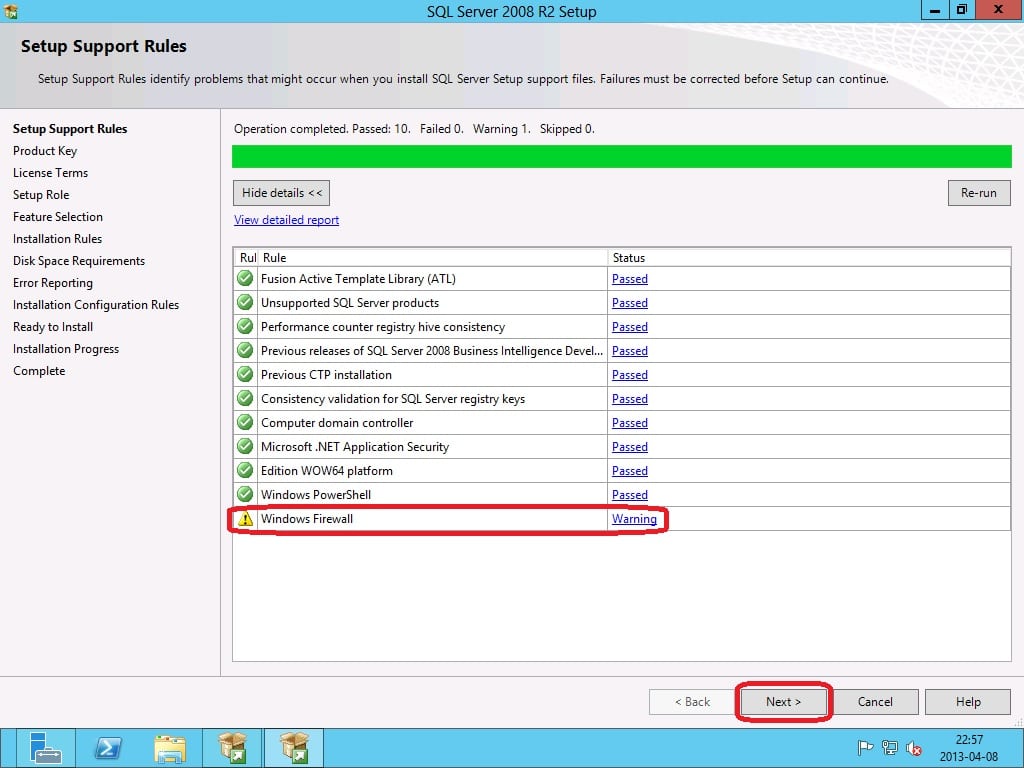This screenshot has width=1024, height=768.
Task: Open Passed link for Consistency validation registry keys
Action: pos(630,398)
